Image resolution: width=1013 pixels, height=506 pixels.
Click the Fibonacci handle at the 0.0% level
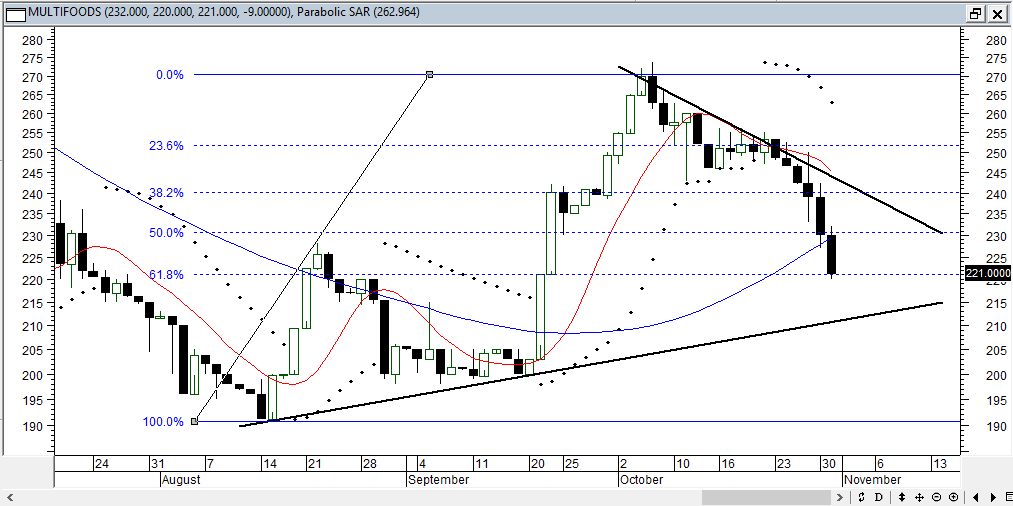[430, 74]
